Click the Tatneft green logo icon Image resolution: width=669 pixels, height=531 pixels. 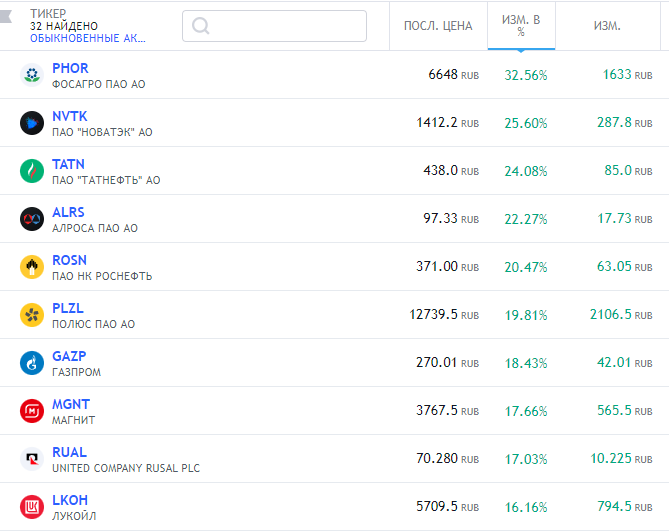[32, 171]
